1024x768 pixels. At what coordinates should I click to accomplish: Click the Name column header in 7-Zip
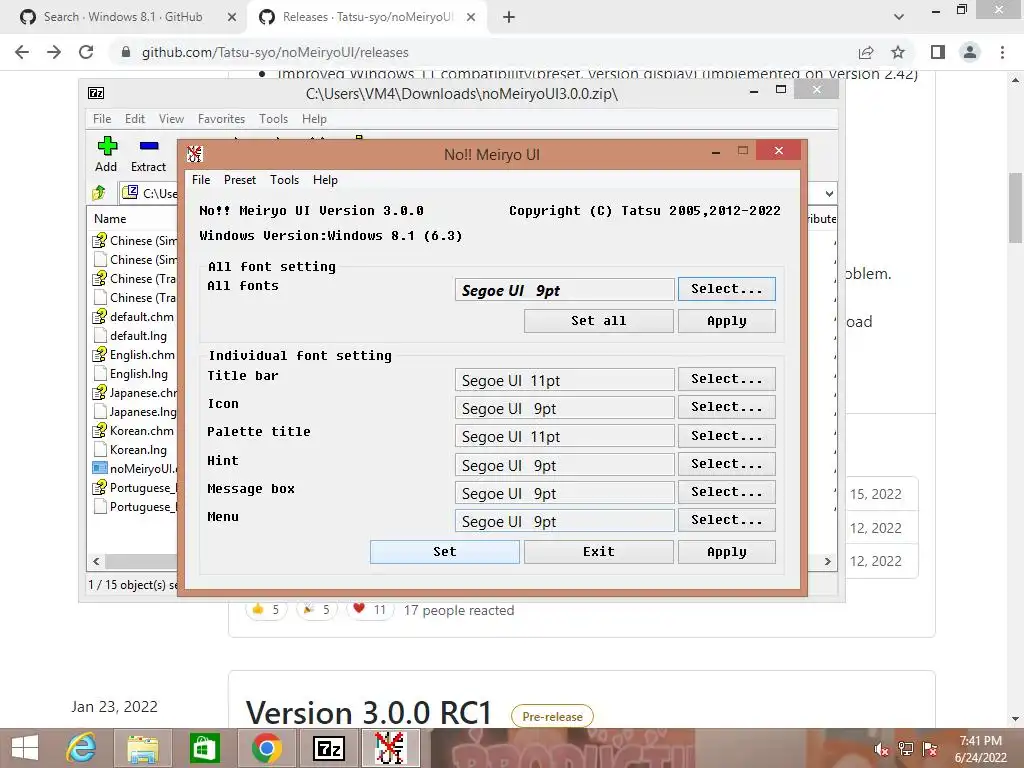[110, 219]
